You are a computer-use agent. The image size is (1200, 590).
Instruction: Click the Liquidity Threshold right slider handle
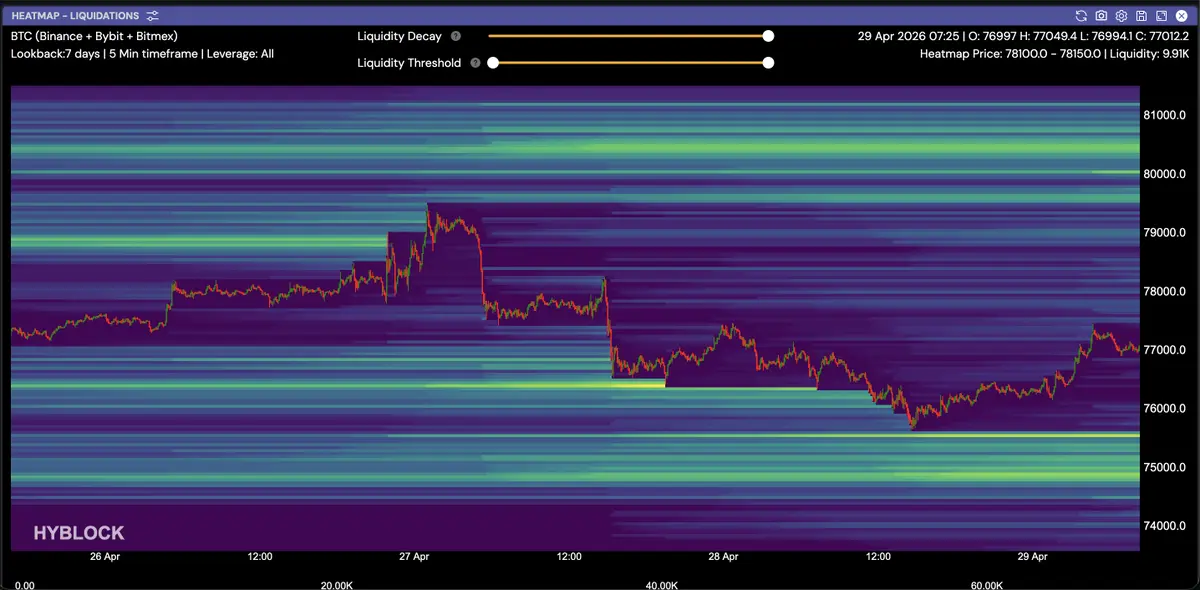(x=768, y=62)
